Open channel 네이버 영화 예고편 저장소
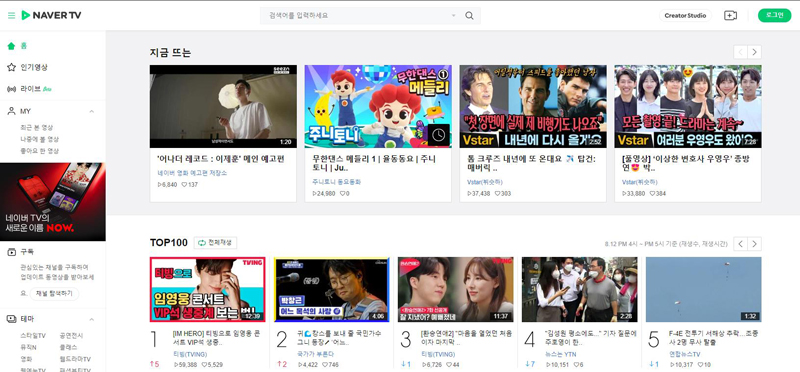This screenshot has width=800, height=372. 192,173
